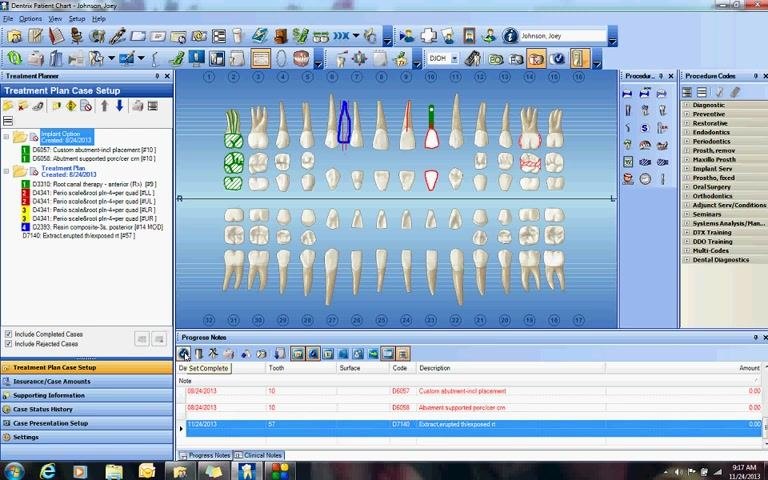Open the DJOH provider dropdown
This screenshot has width=768, height=480.
coord(454,59)
